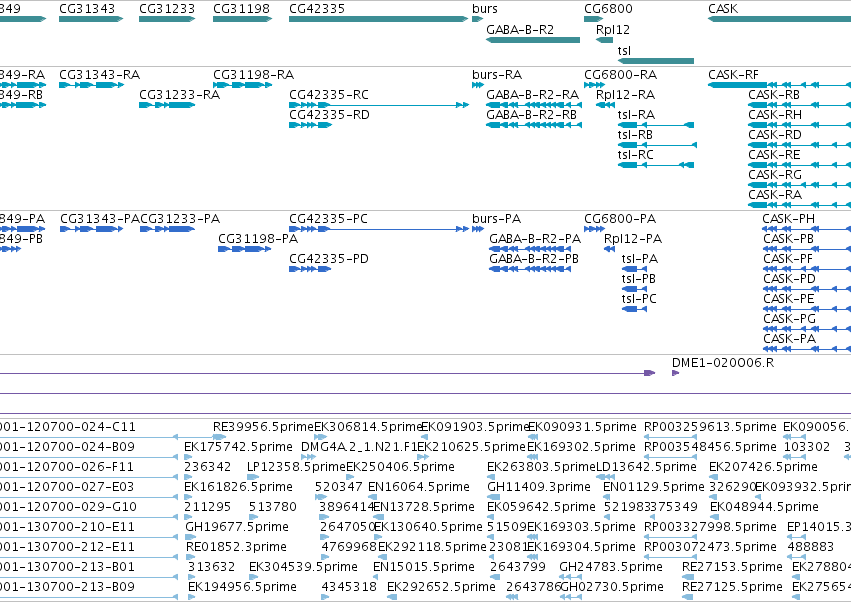851x602 pixels.
Task: Click the Rpl12-RA transcript label
Action: [x=625, y=95]
